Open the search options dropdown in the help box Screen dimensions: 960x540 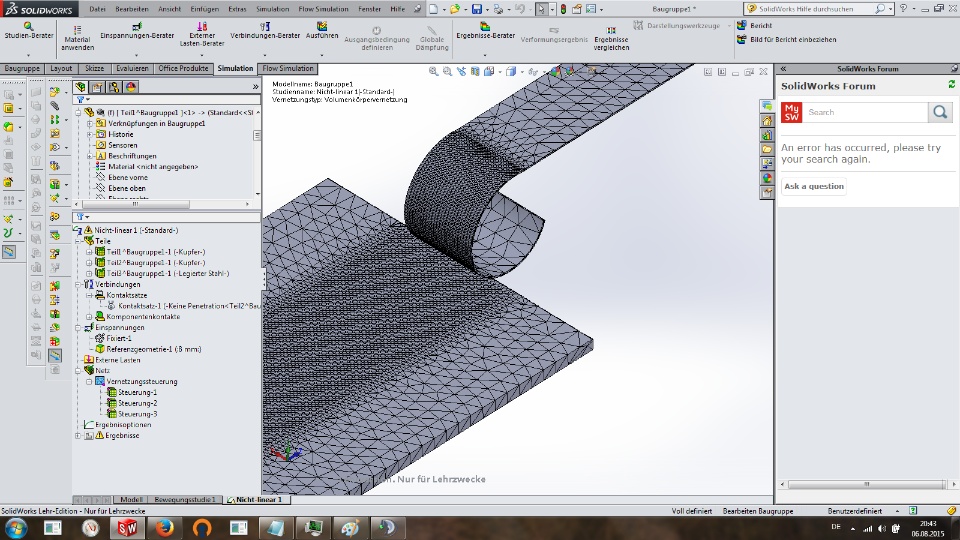click(891, 9)
